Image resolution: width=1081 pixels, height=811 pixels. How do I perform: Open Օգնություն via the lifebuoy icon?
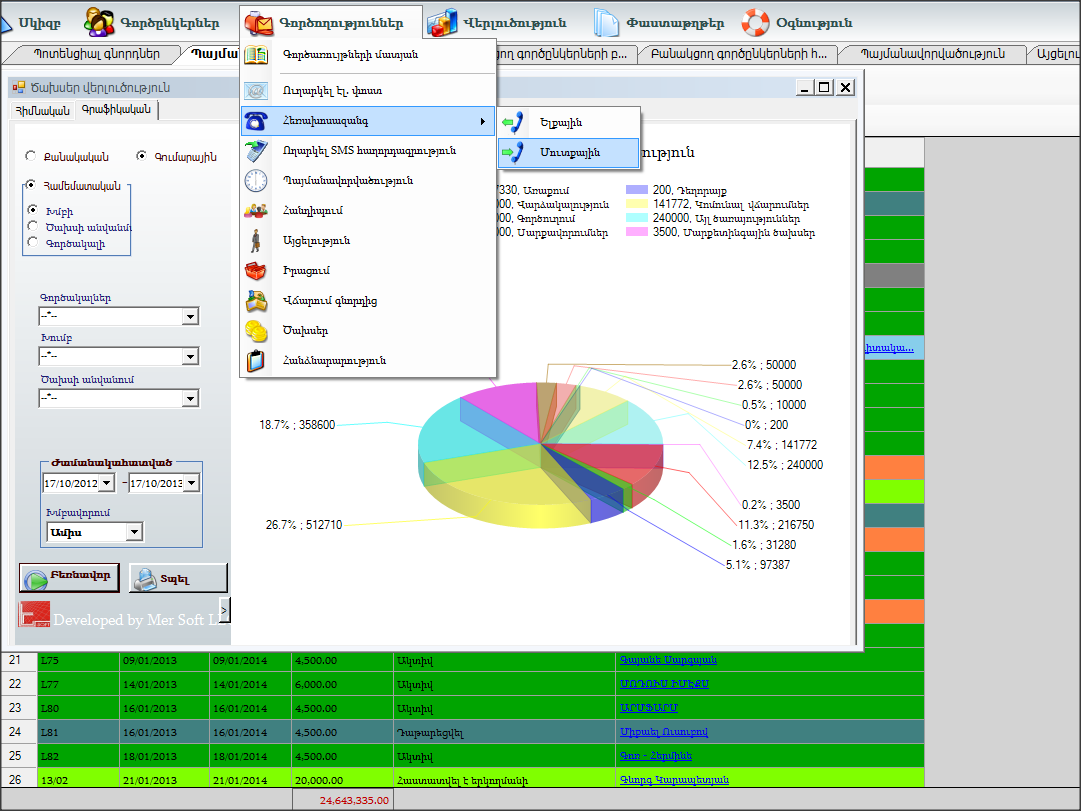(x=755, y=23)
